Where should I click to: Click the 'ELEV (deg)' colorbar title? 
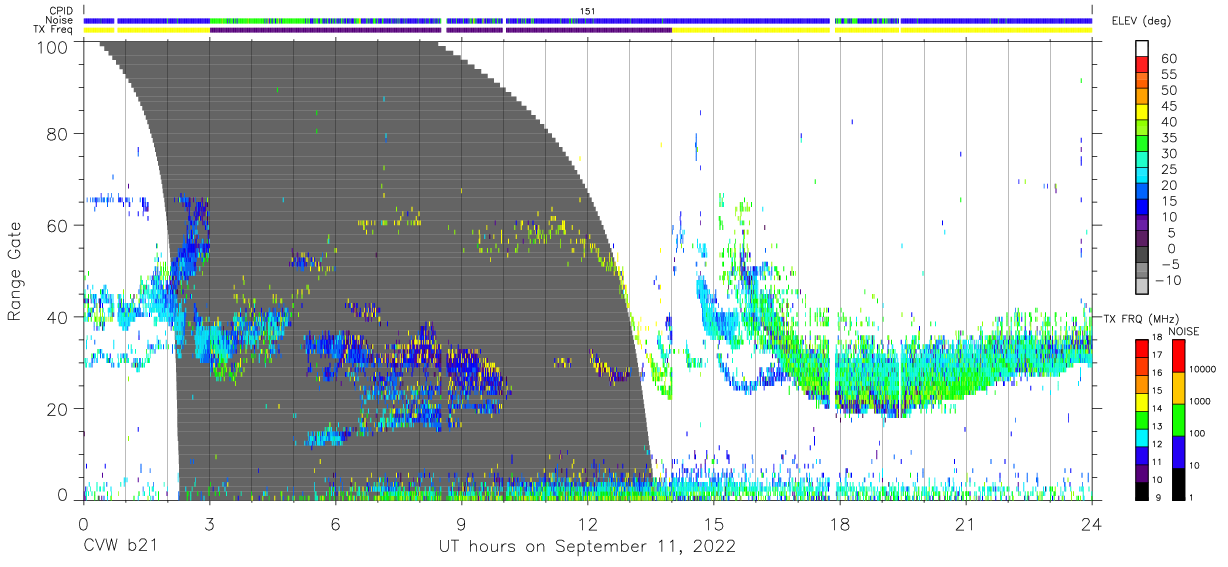pyautogui.click(x=1143, y=21)
